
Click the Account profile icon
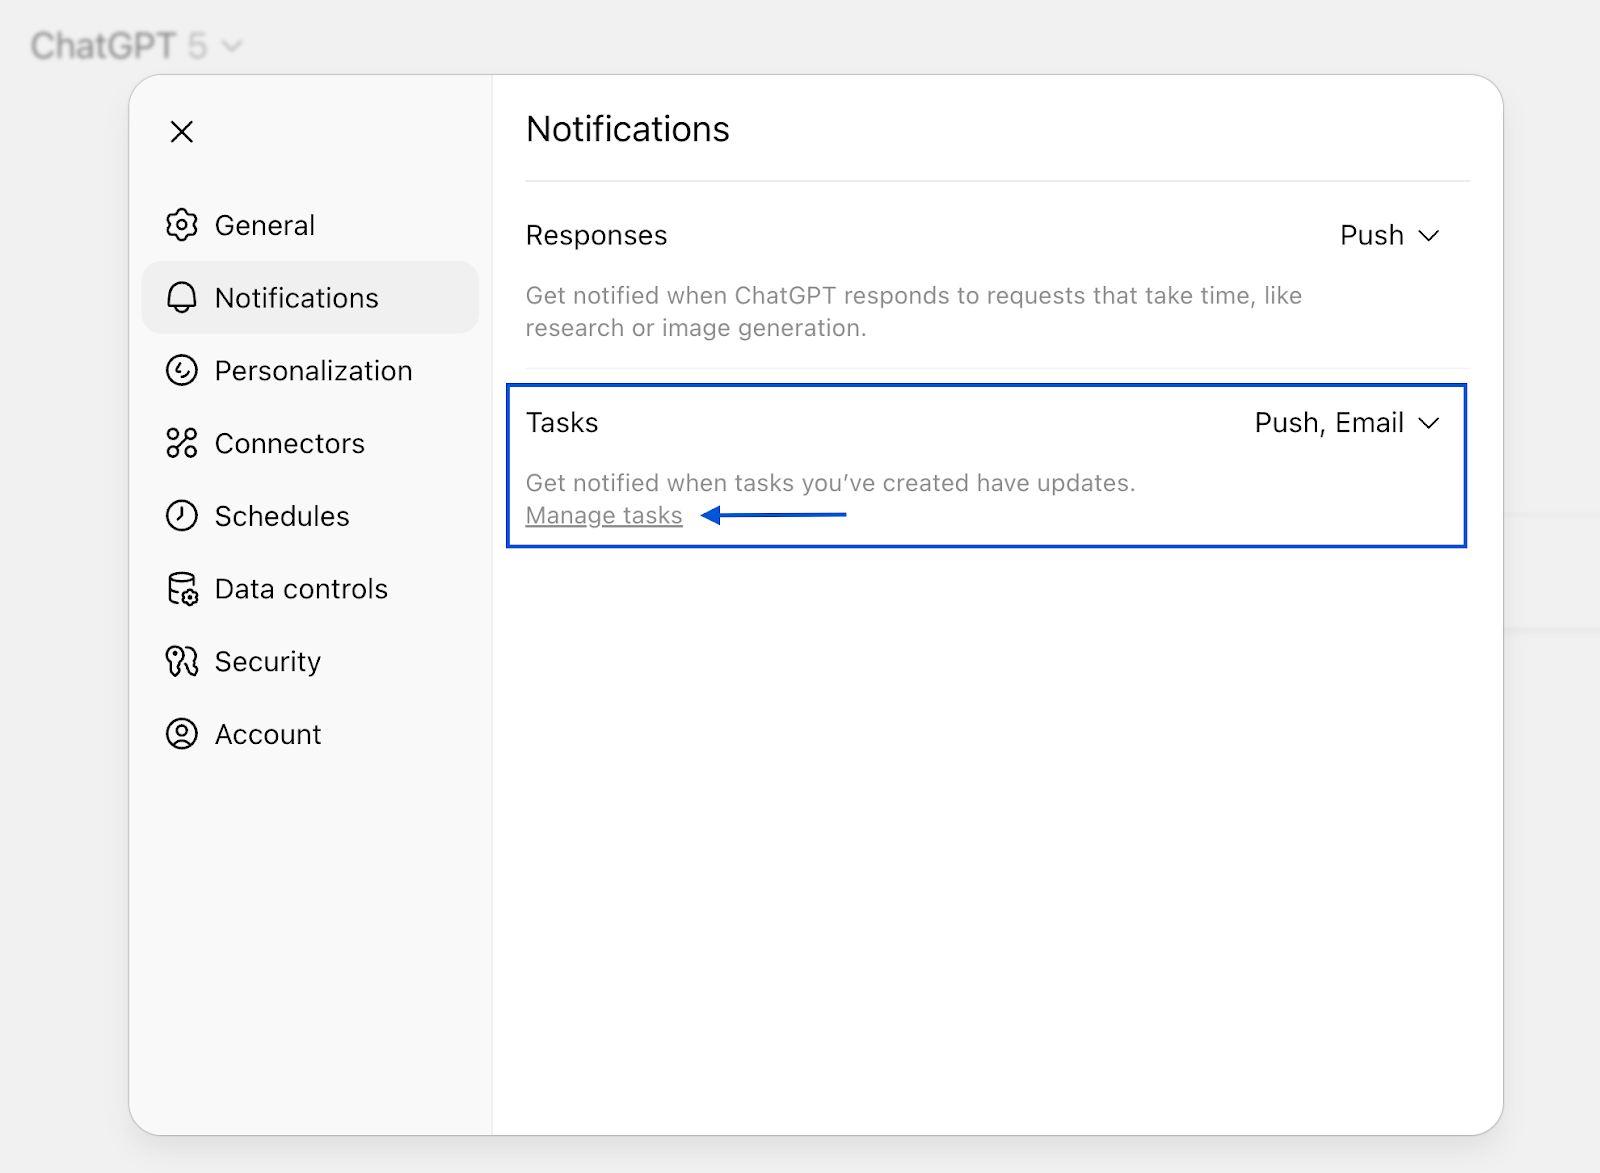coord(182,734)
